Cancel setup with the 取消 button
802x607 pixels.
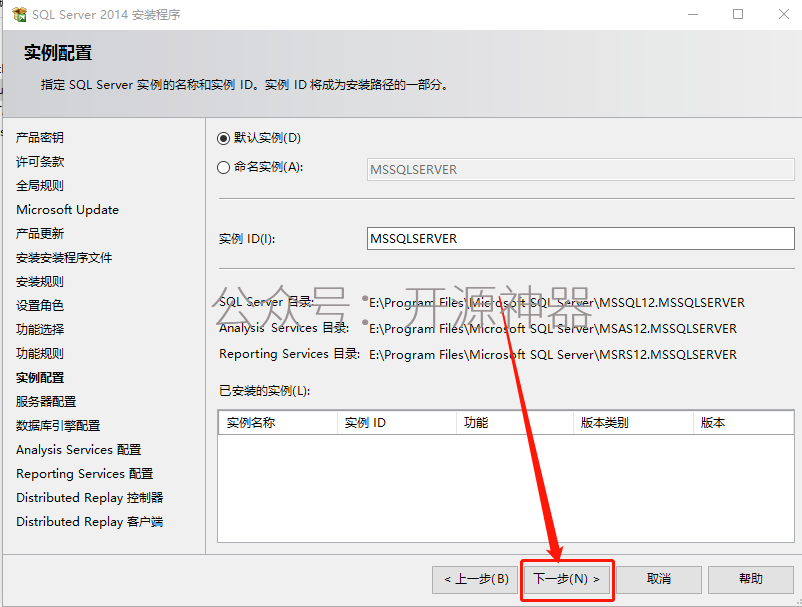[x=659, y=579]
